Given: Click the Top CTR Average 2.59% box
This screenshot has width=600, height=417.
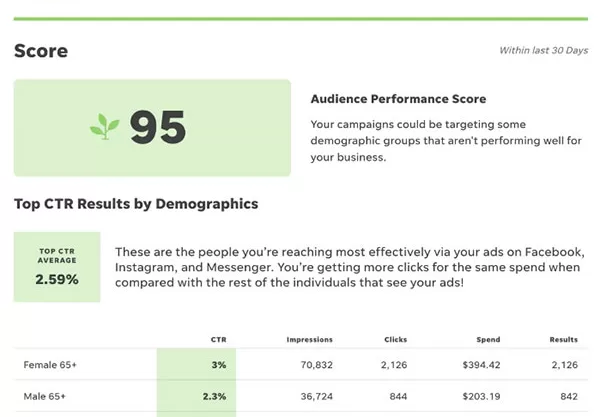Looking at the screenshot, I should [57, 267].
